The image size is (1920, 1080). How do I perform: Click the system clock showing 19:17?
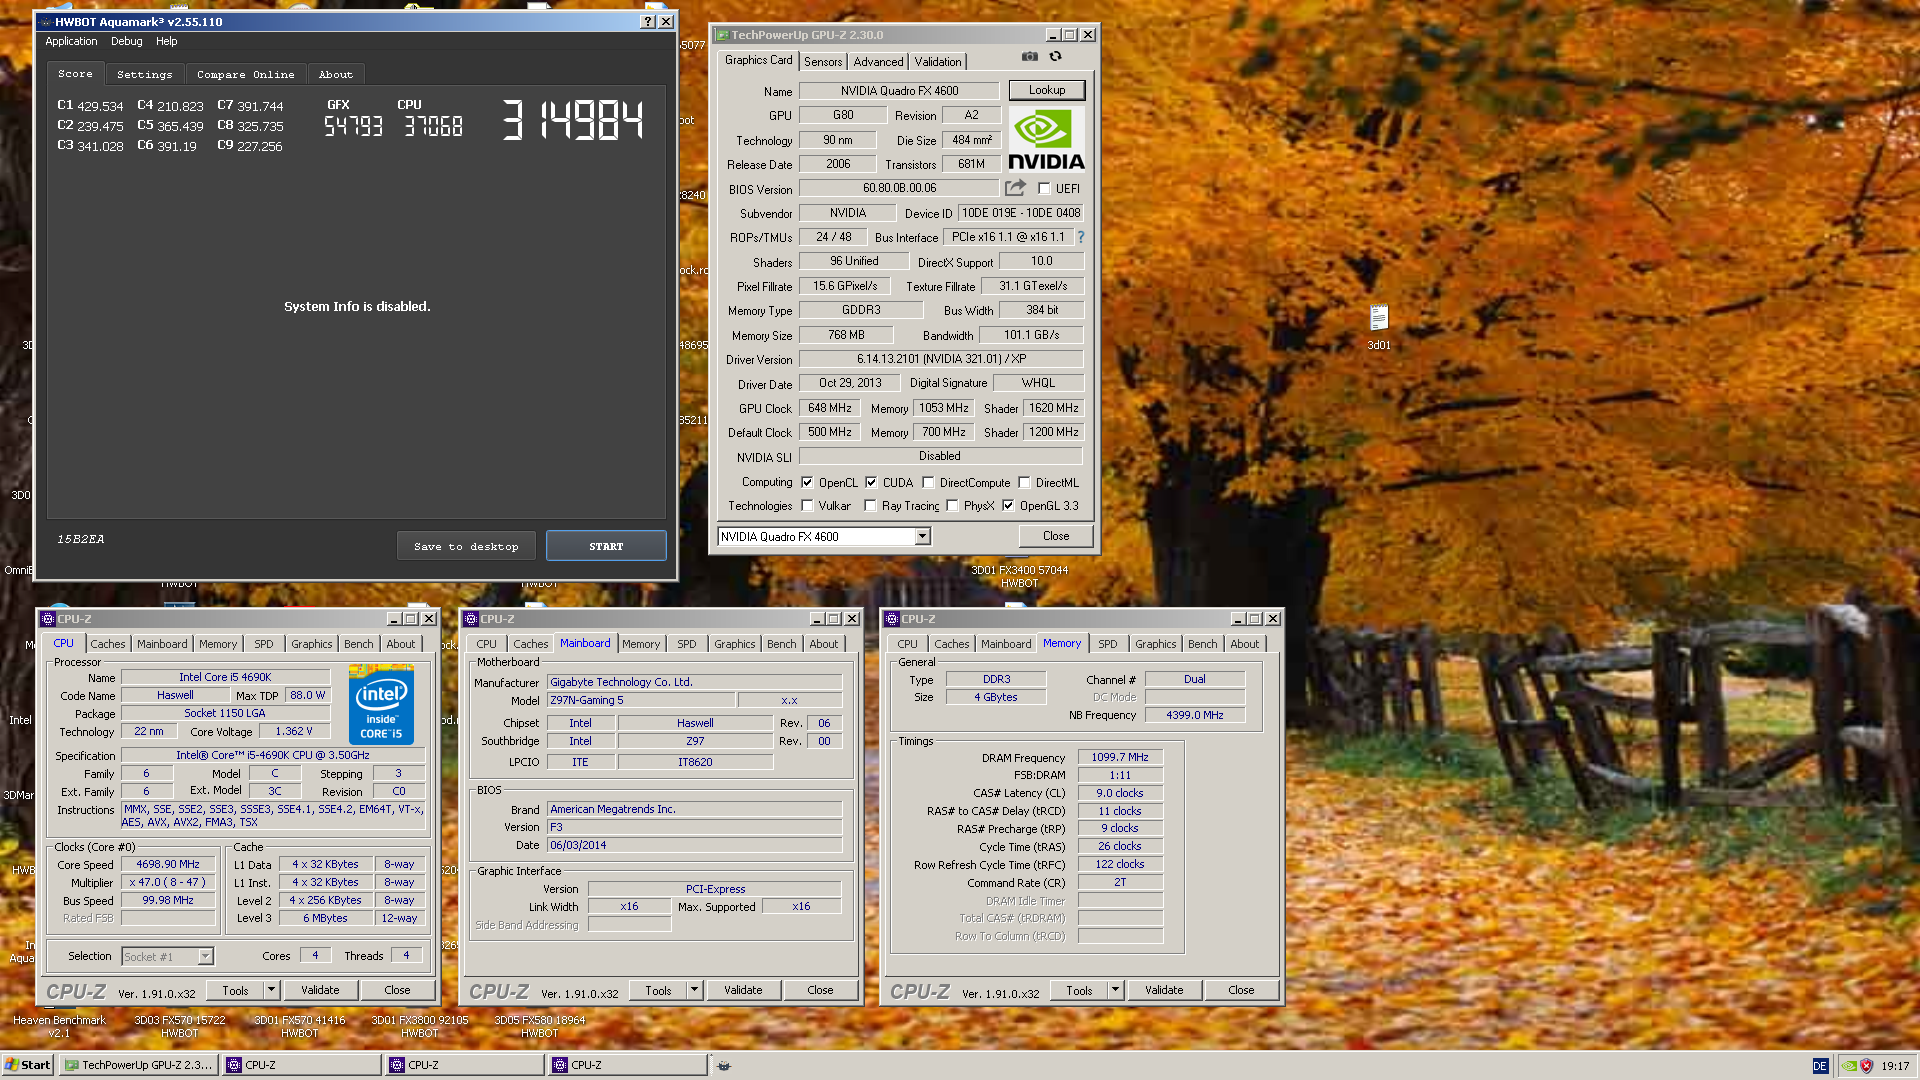[x=1895, y=1066]
